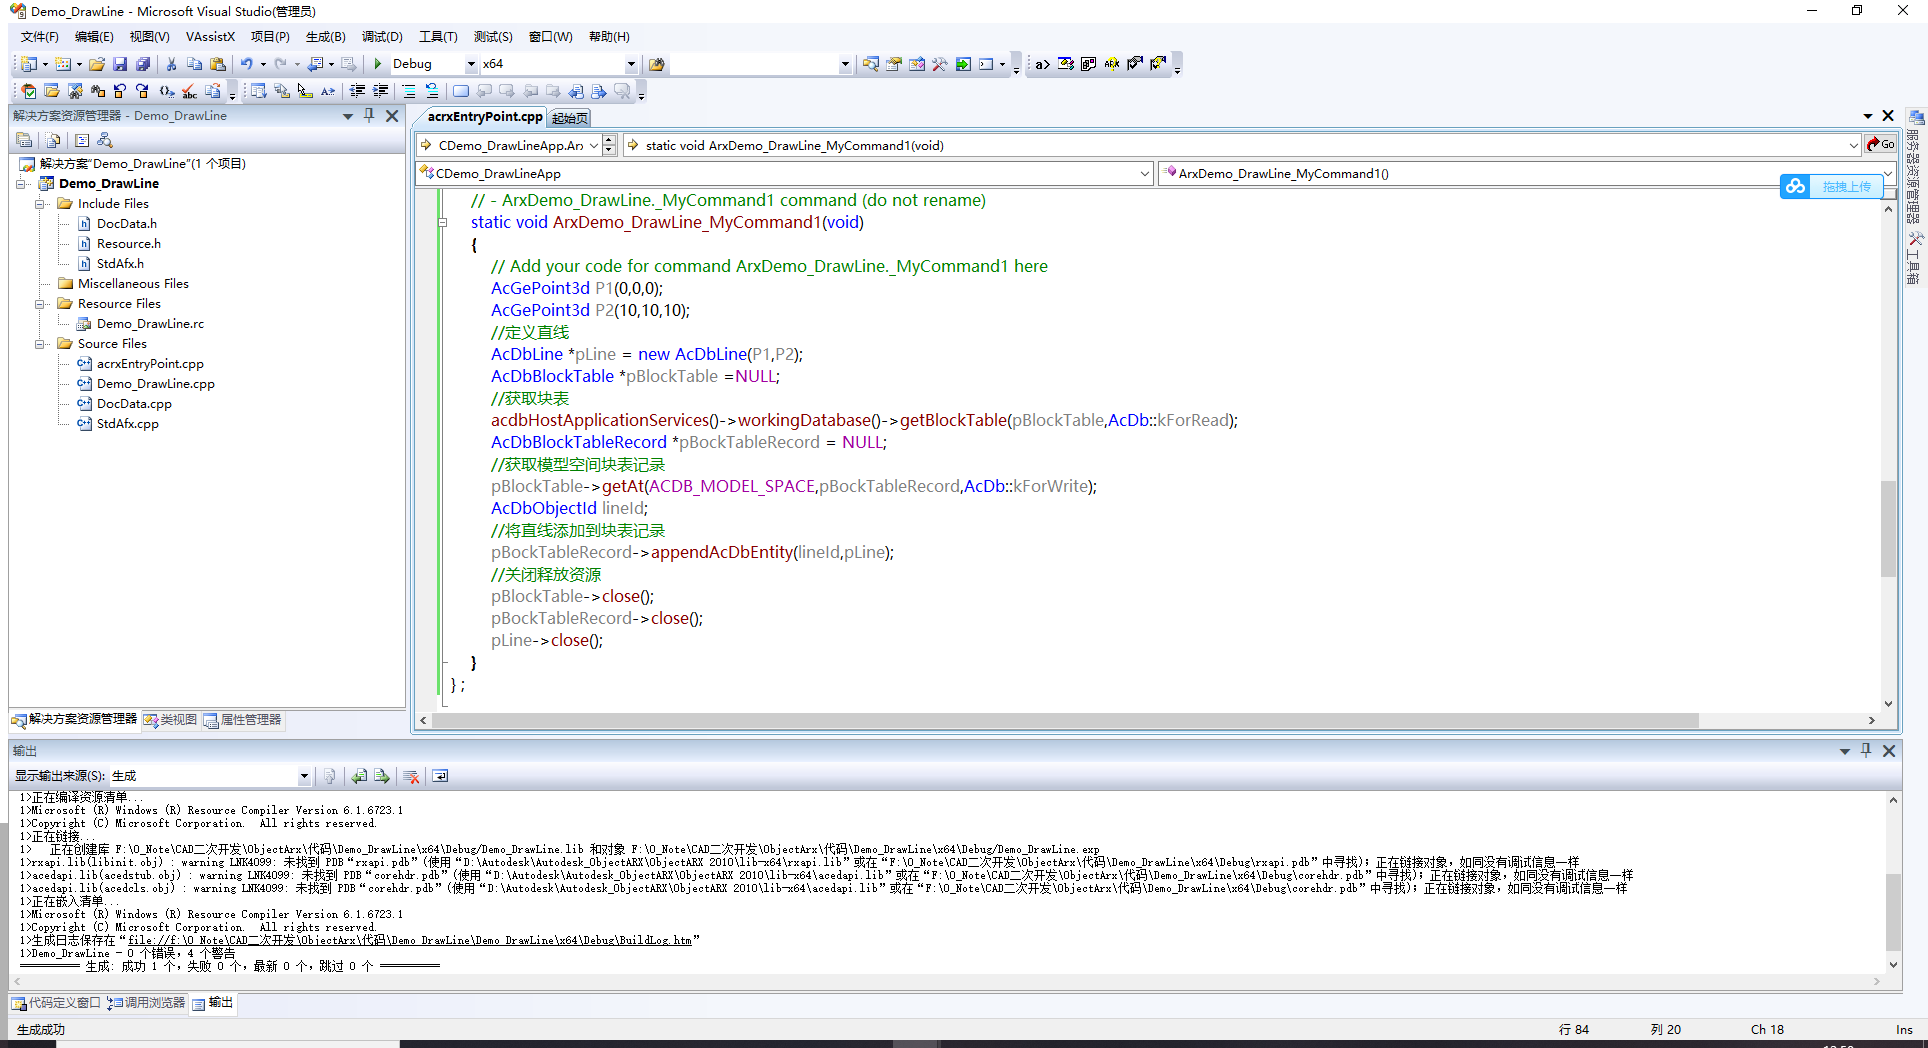Screen dimensions: 1928x1048
Task: Click the Go button icon in VA navigation bar
Action: [x=1880, y=145]
